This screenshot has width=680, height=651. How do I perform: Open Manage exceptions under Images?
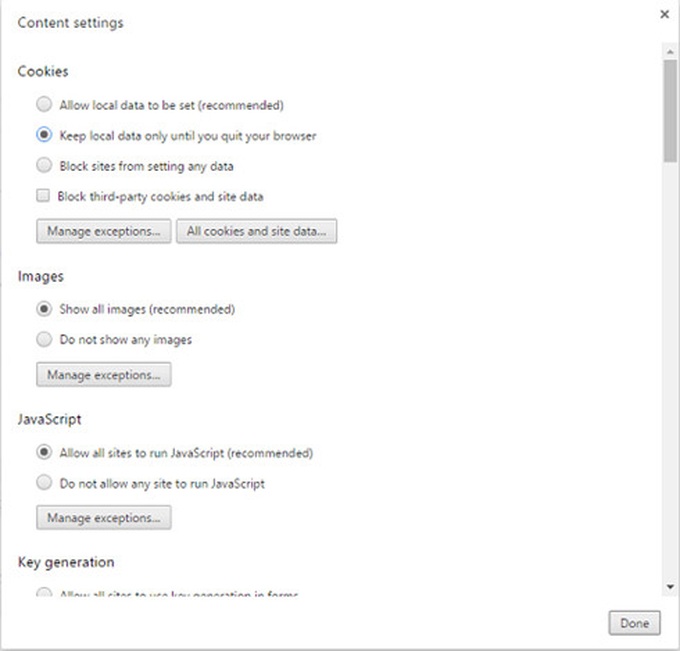pyautogui.click(x=104, y=374)
